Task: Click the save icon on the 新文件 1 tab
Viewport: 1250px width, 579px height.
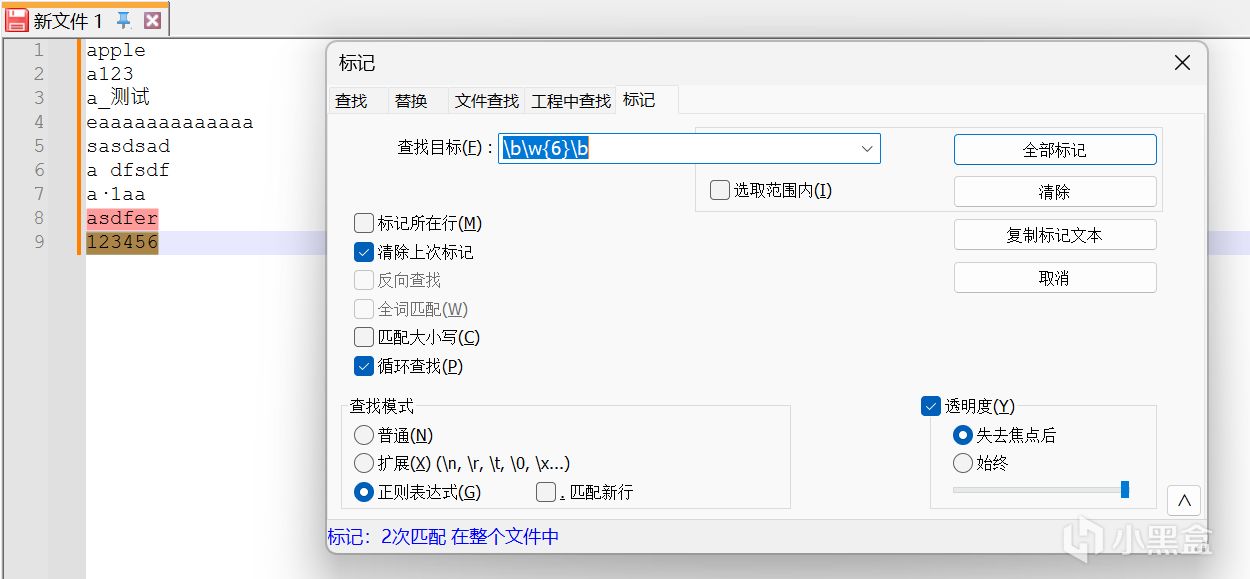Action: [x=17, y=20]
